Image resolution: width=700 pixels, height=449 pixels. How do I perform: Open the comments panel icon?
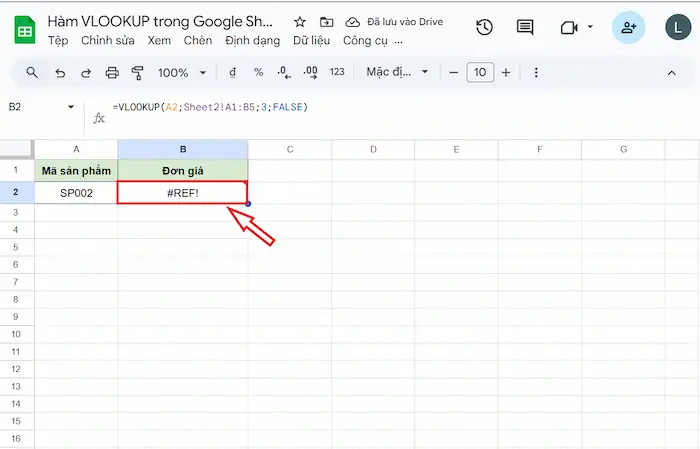point(525,28)
